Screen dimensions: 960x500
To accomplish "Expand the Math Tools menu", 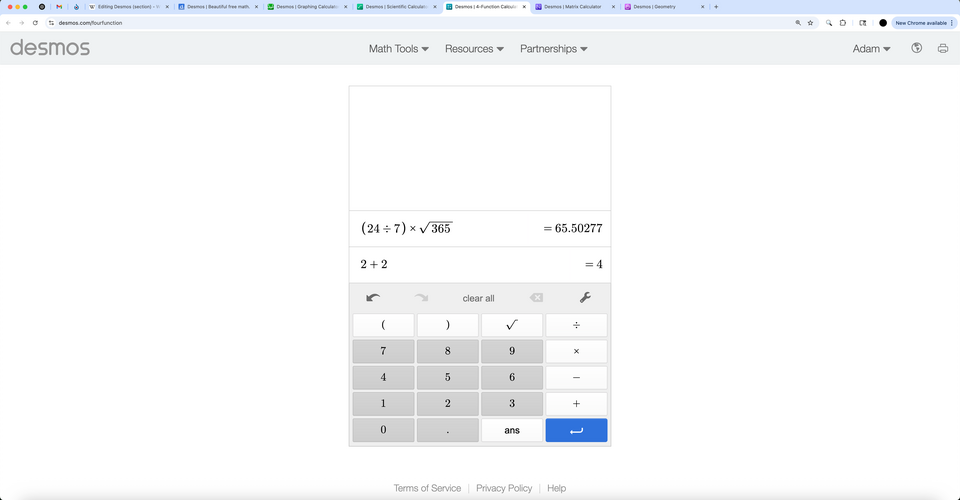I will click(x=399, y=49).
